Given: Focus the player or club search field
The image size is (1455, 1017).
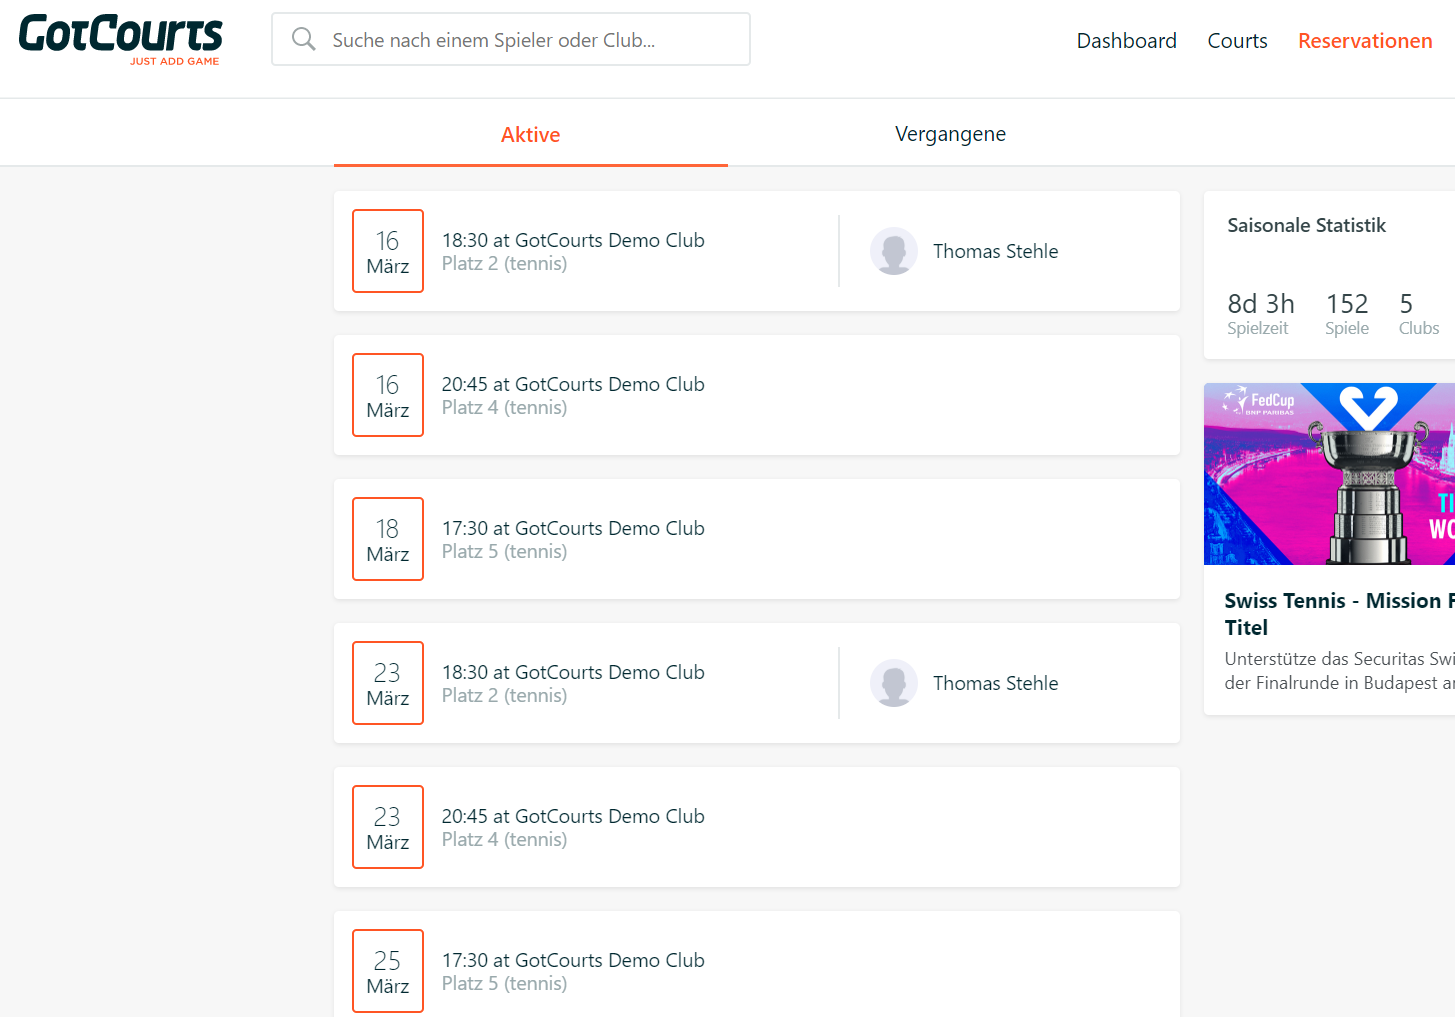Looking at the screenshot, I should [511, 39].
